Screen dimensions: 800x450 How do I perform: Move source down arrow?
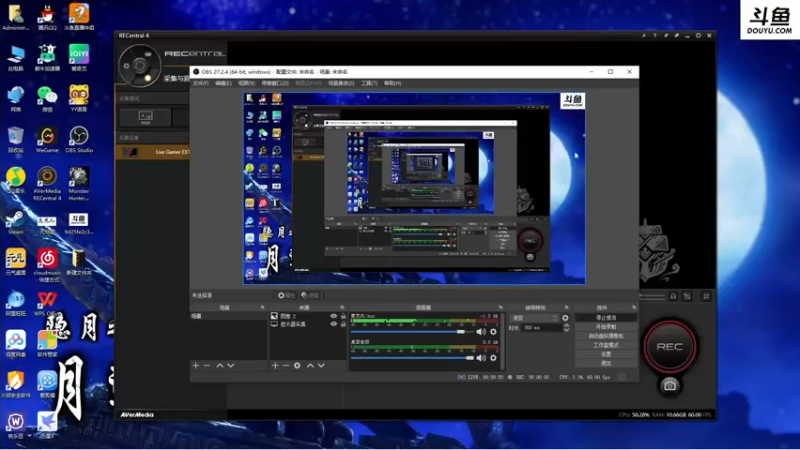pyautogui.click(x=321, y=365)
